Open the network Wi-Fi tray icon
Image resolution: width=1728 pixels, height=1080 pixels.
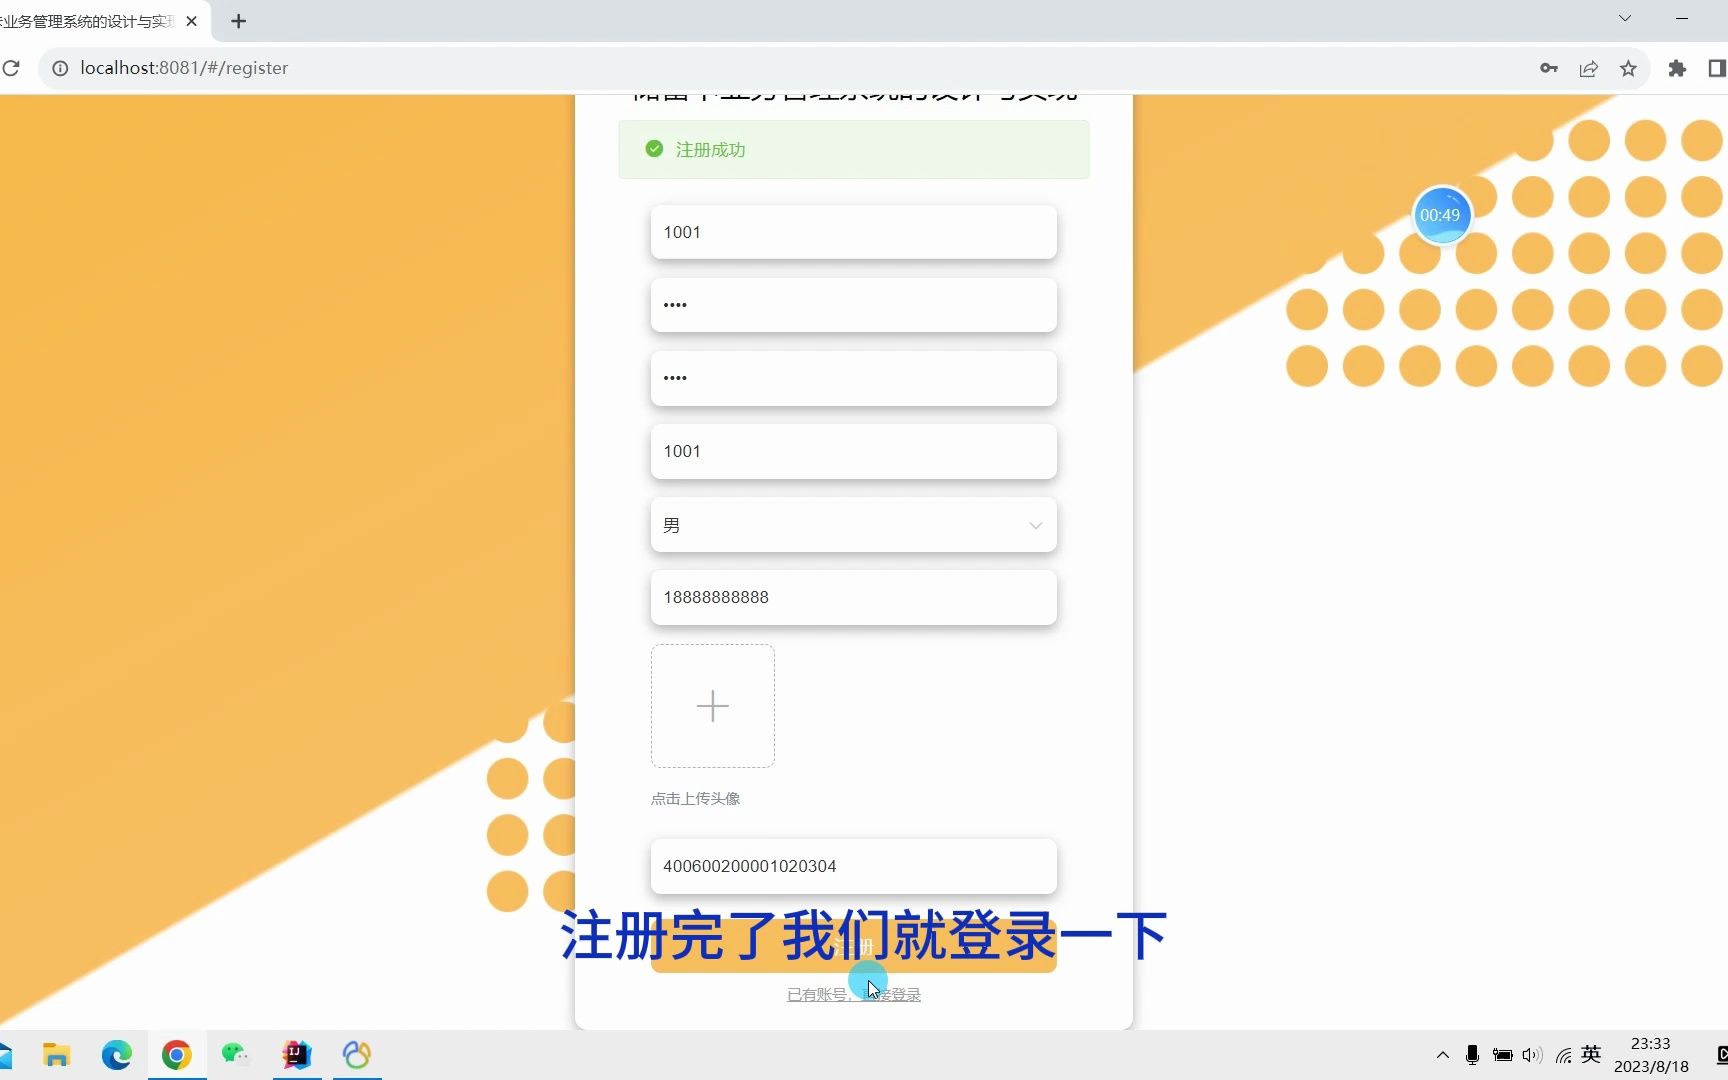pos(1564,1055)
